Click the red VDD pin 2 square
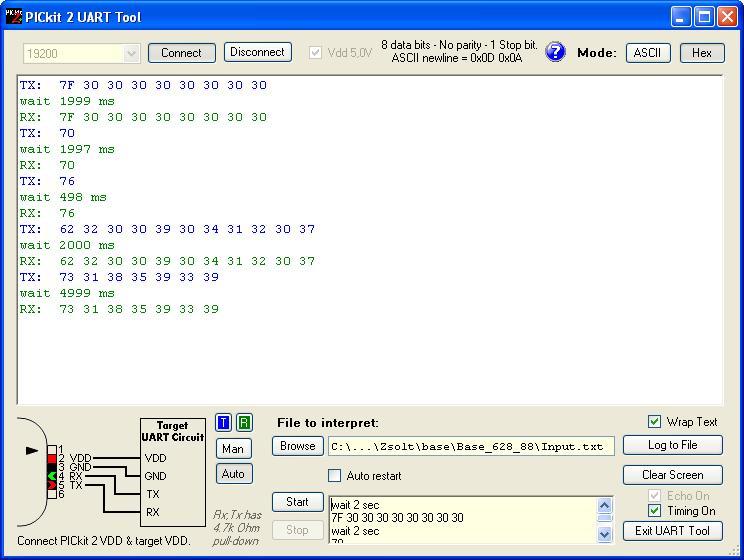This screenshot has width=744, height=560. 52,458
